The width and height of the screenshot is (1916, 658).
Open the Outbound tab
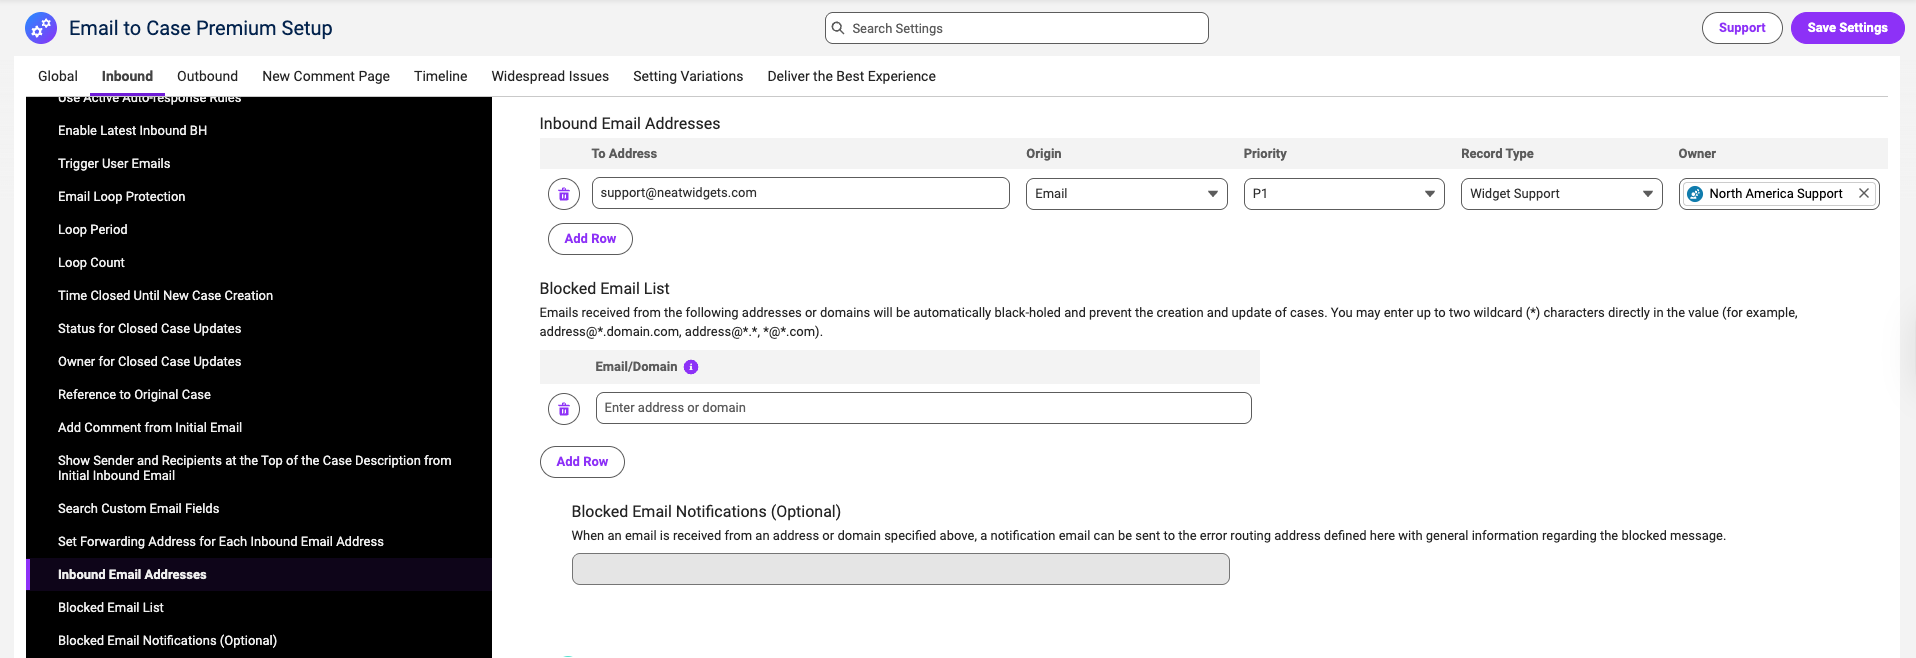point(207,76)
